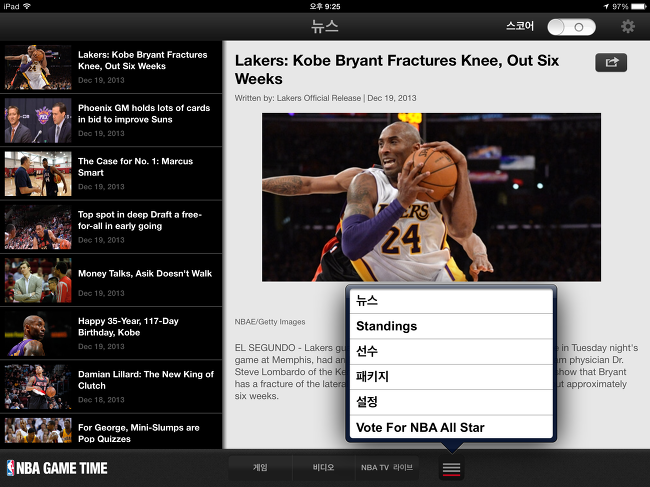Tap the hamburger menu icon

point(451,469)
